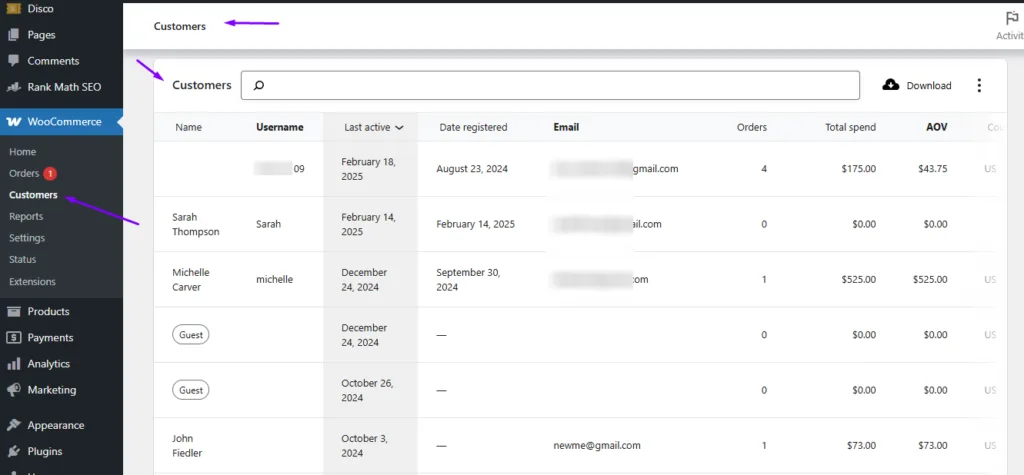Open the Orders submenu item
Viewport: 1024px width, 475px height.
pyautogui.click(x=24, y=173)
